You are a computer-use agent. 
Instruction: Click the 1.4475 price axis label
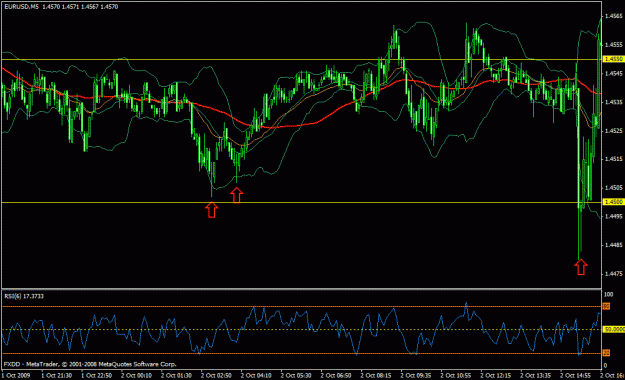[614, 274]
